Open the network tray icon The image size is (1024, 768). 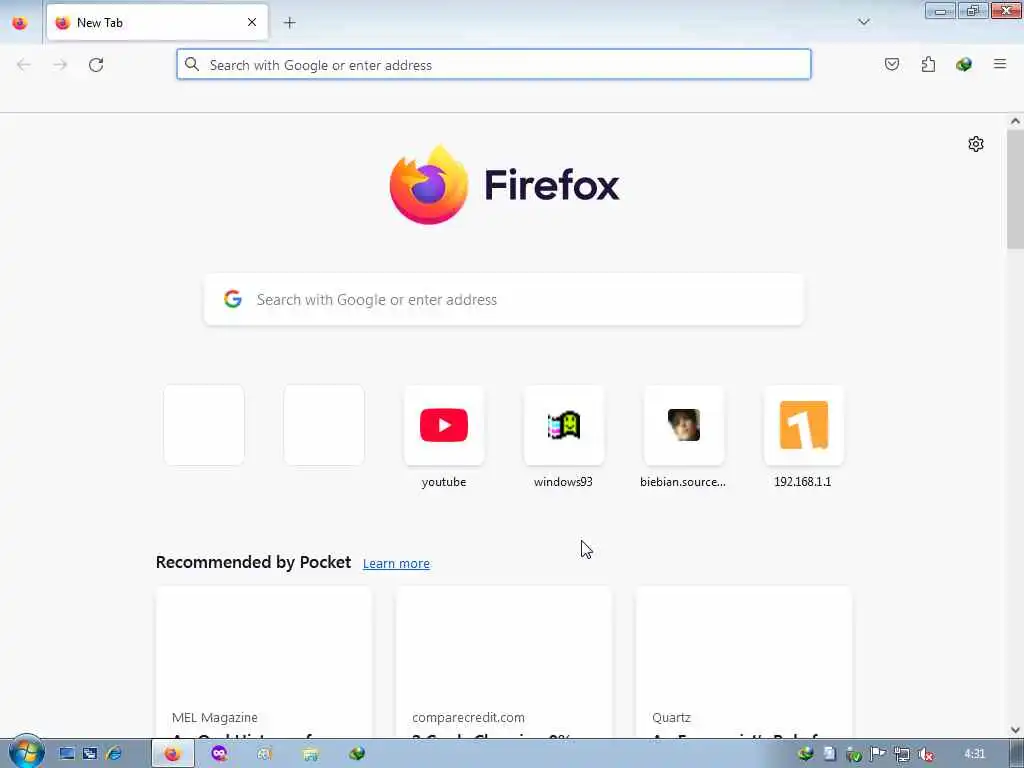click(902, 755)
